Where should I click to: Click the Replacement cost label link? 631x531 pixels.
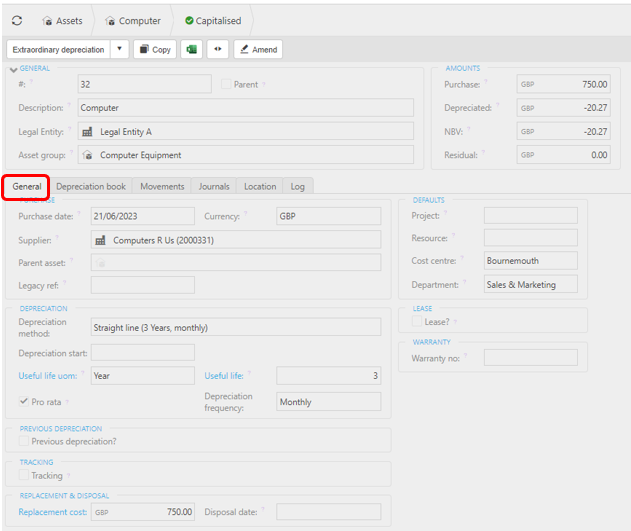coord(52,512)
